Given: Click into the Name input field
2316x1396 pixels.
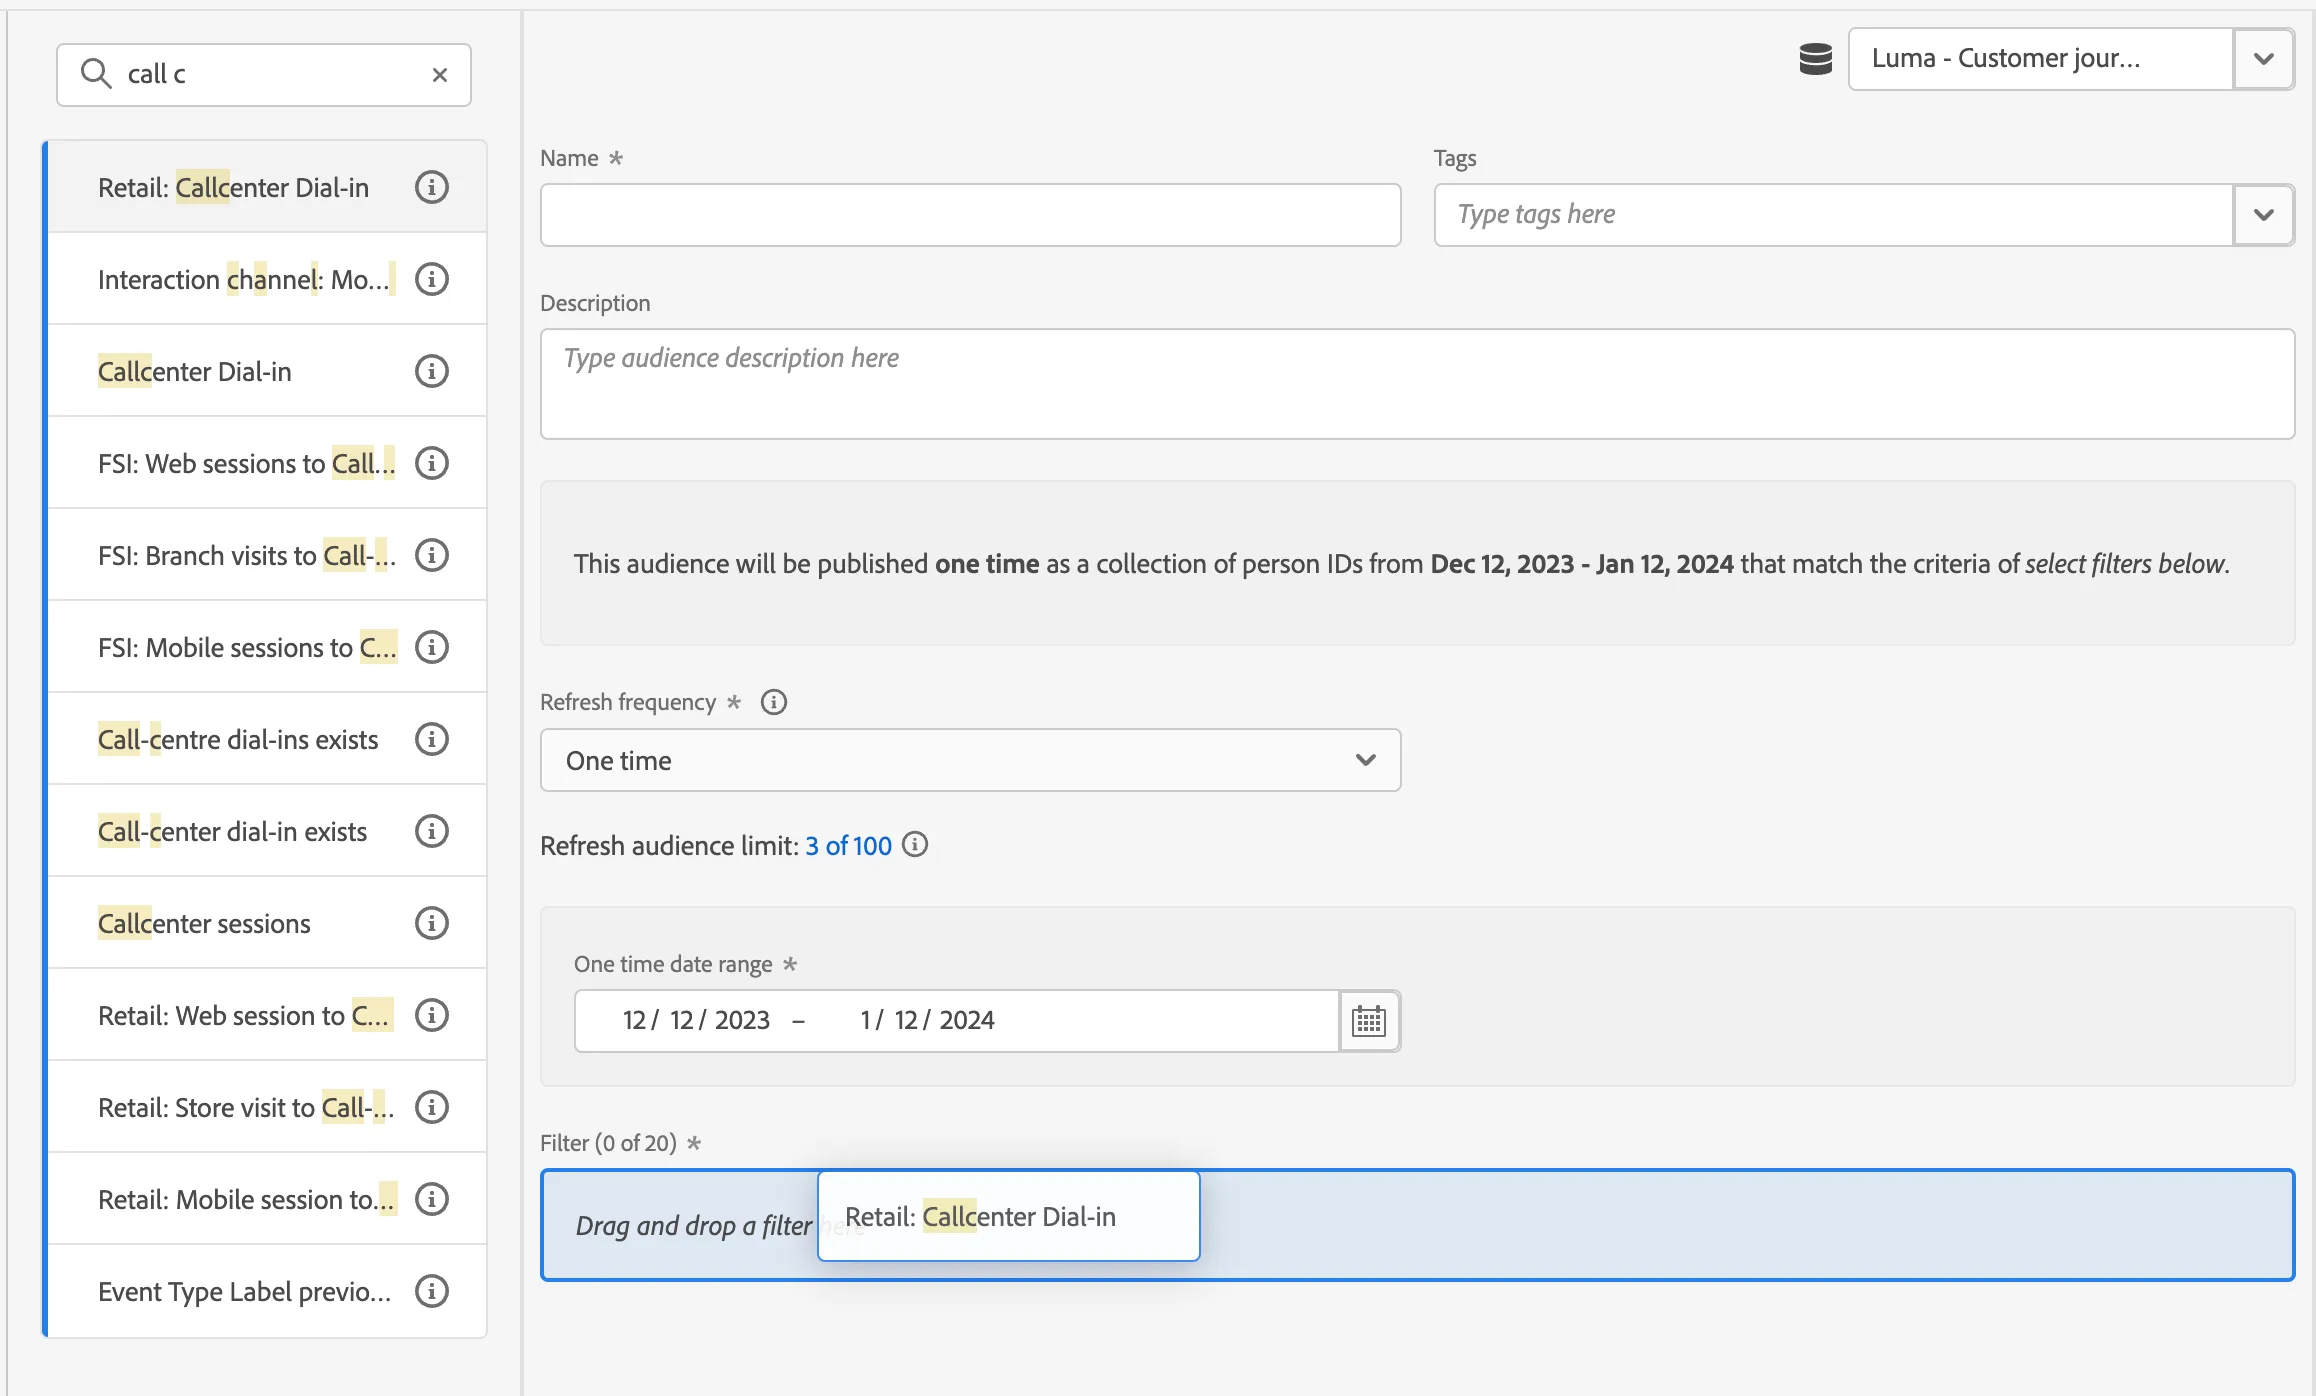Looking at the screenshot, I should [970, 215].
